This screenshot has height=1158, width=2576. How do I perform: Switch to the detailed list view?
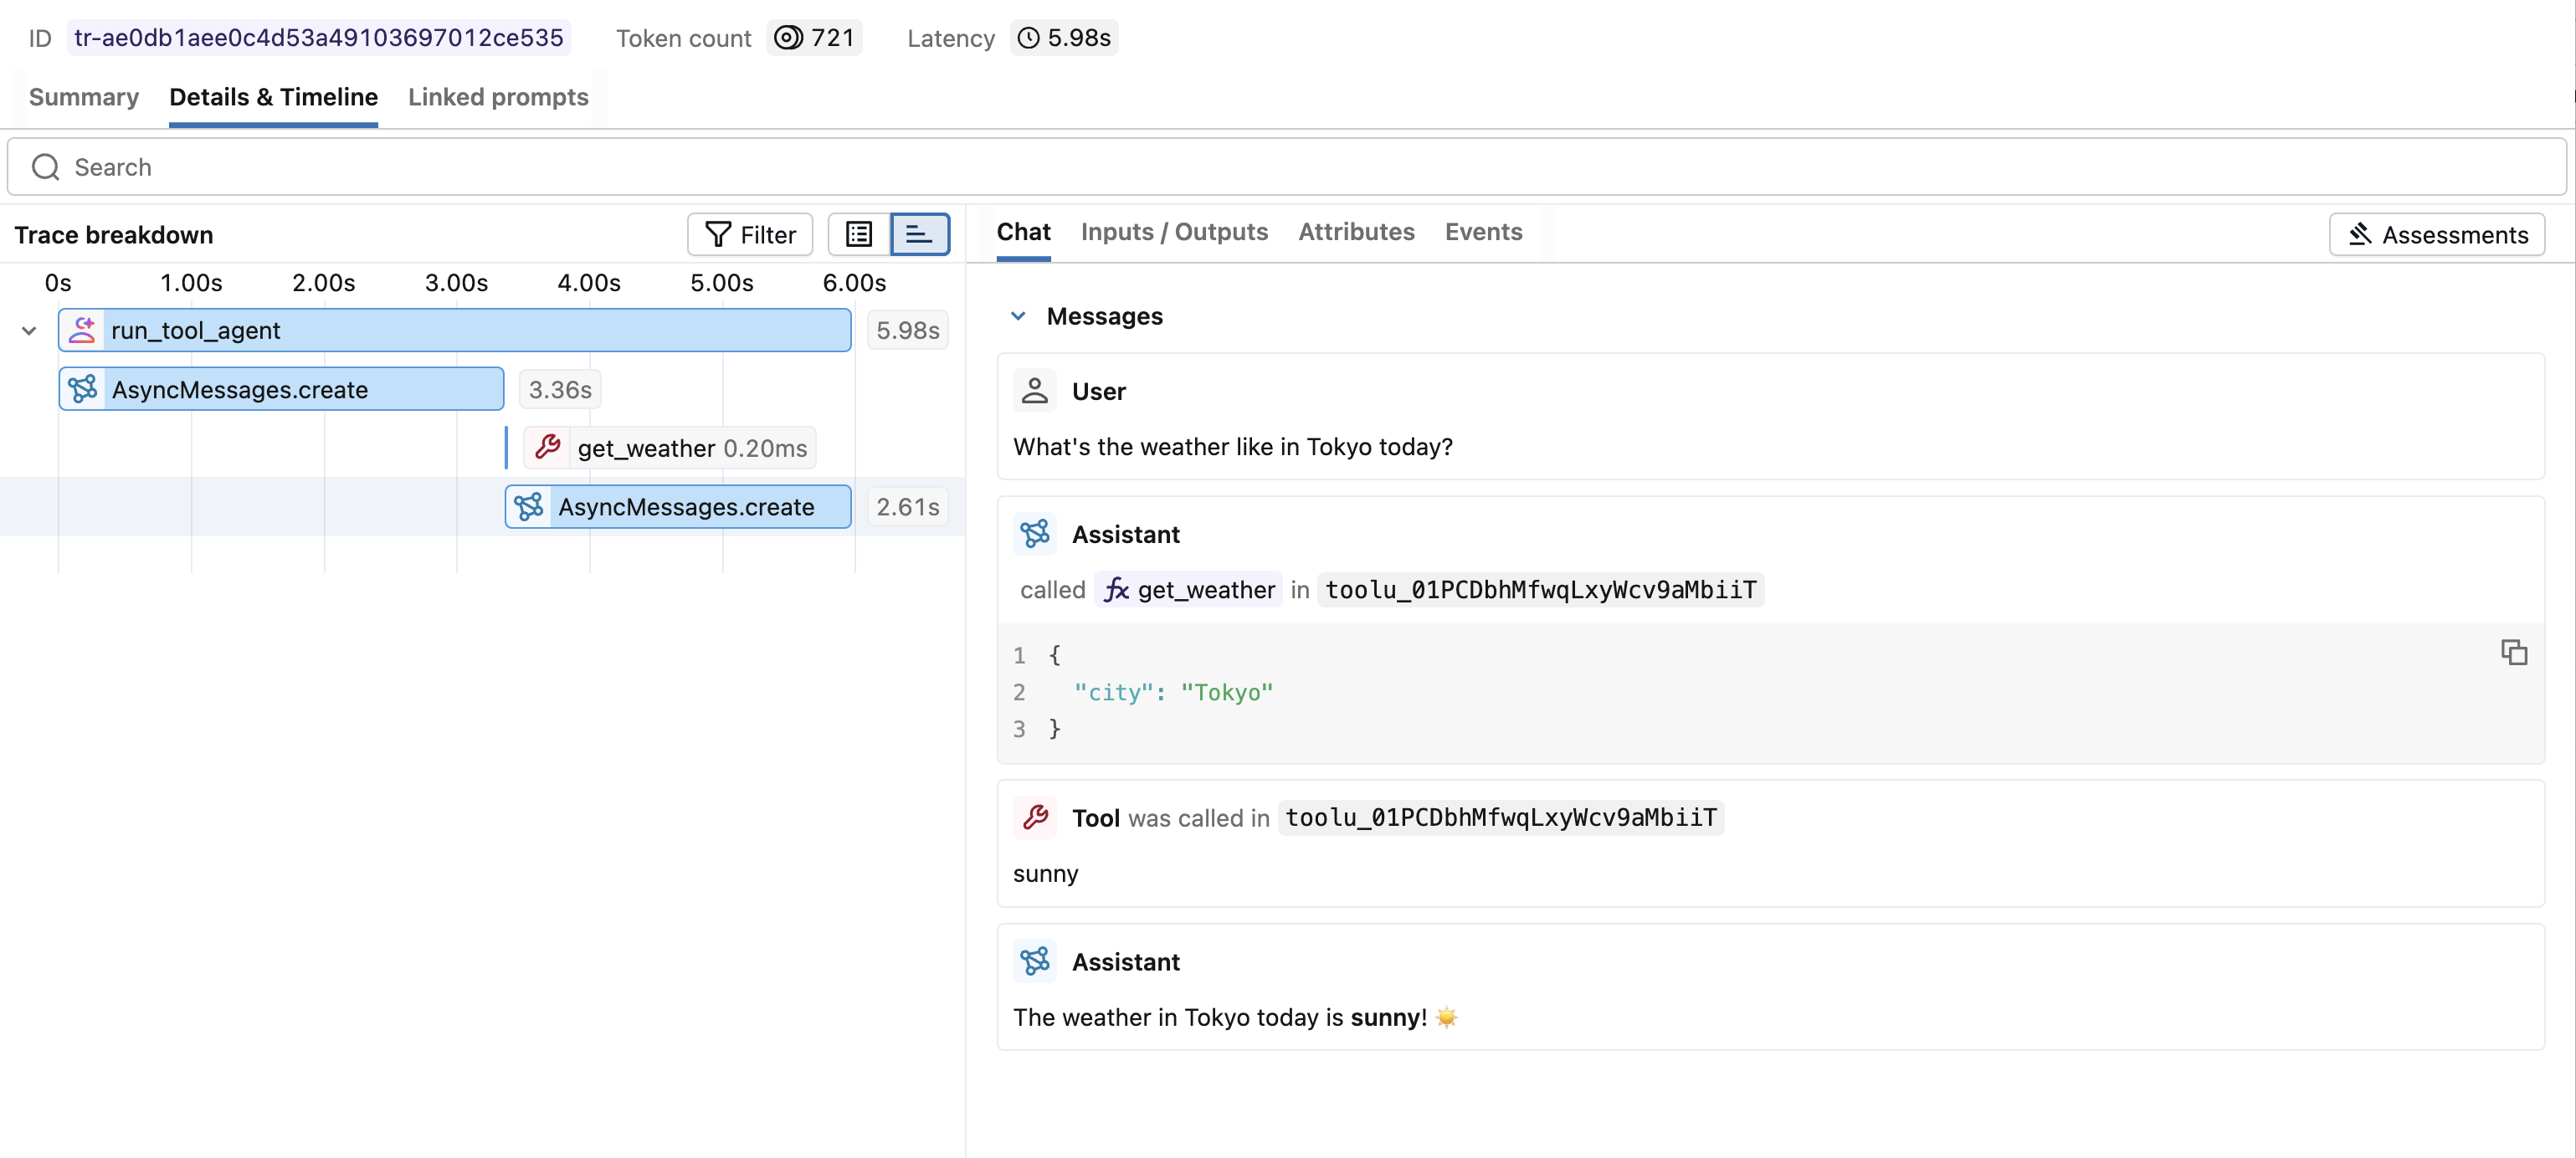pos(859,234)
